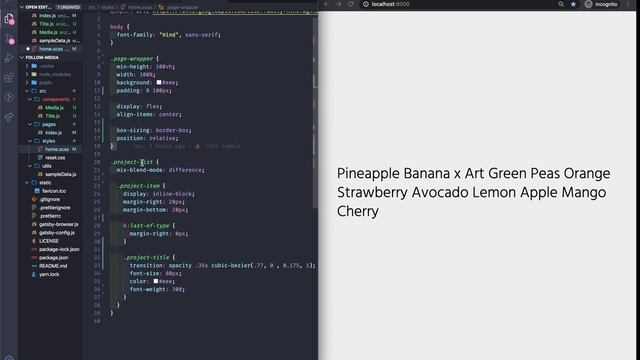Open gatsby-browser.js file
Viewport: 640px width, 360px height.
click(x=59, y=224)
